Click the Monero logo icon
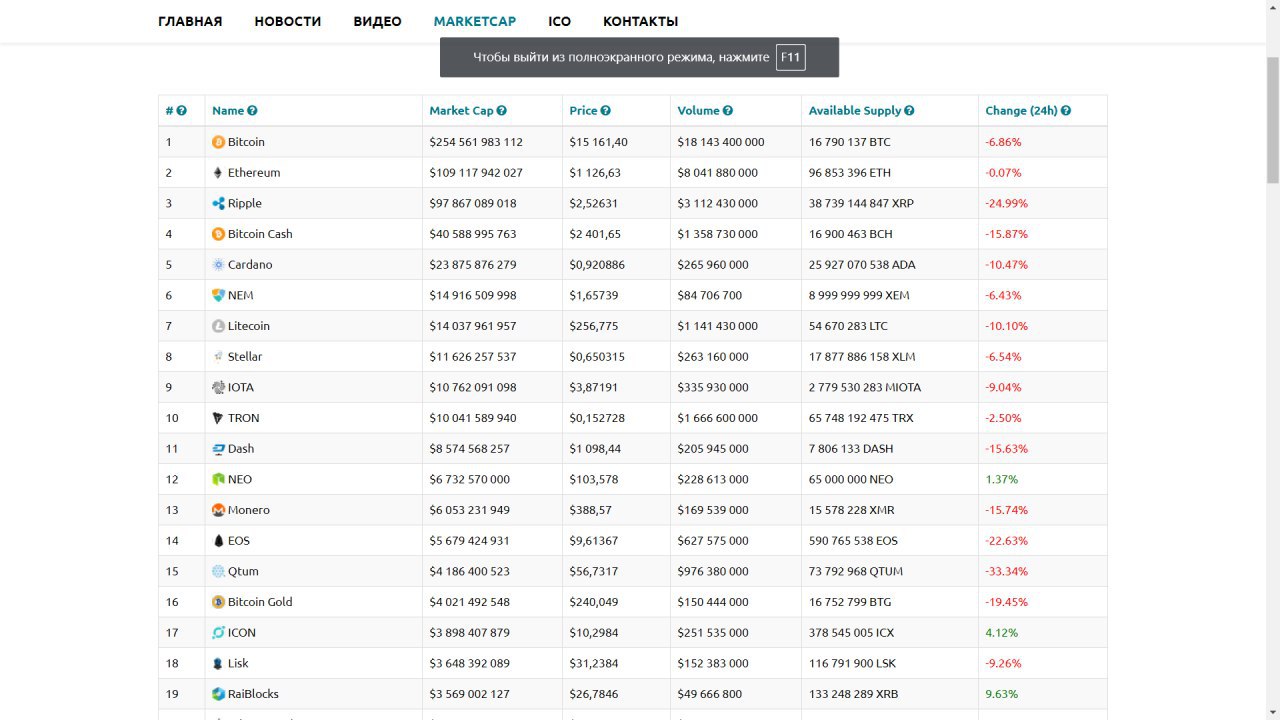Viewport: 1280px width, 720px height. point(218,510)
